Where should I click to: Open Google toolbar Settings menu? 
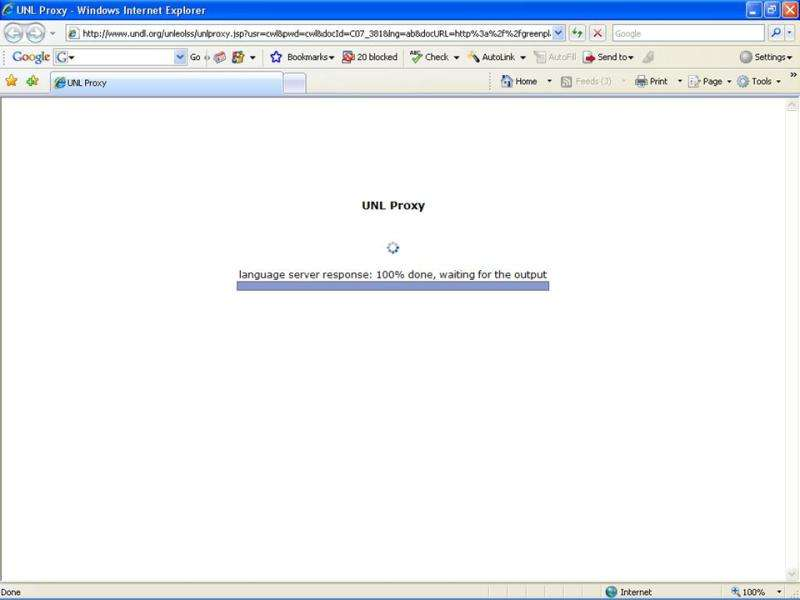[766, 57]
